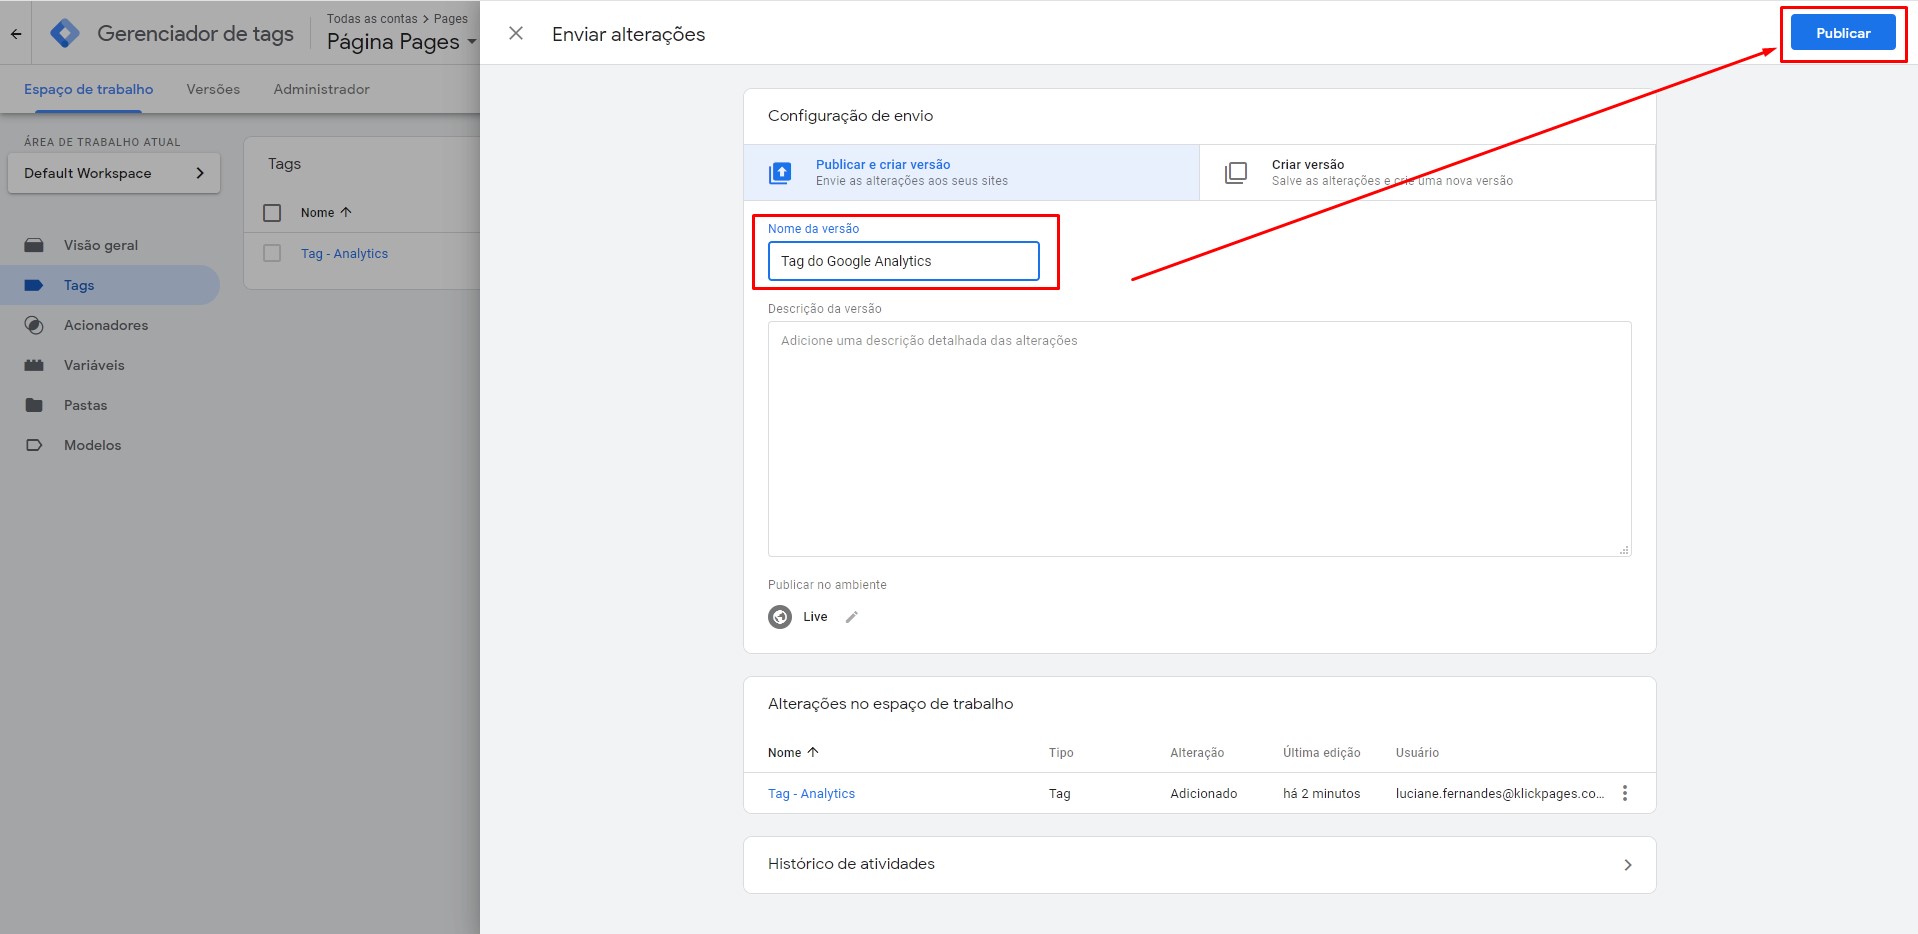
Task: Edit environment with the pencil icon
Action: [x=852, y=617]
